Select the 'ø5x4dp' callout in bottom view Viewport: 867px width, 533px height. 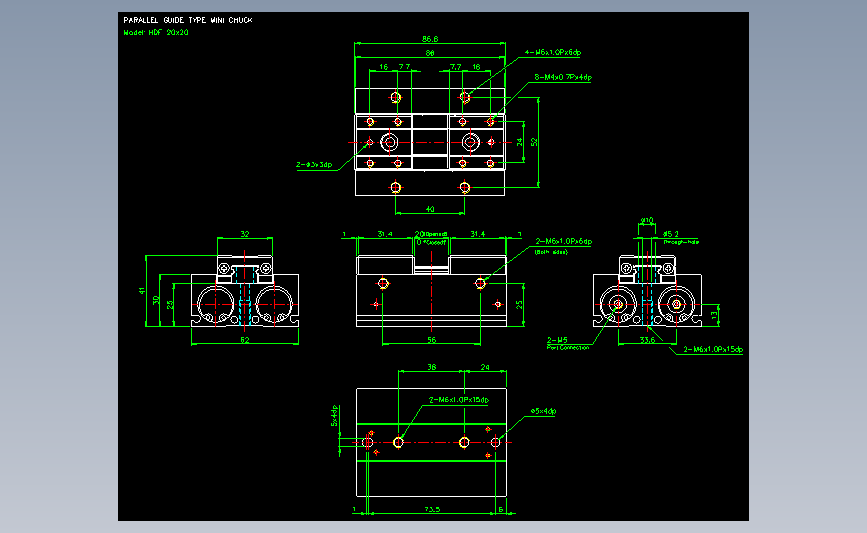point(543,411)
